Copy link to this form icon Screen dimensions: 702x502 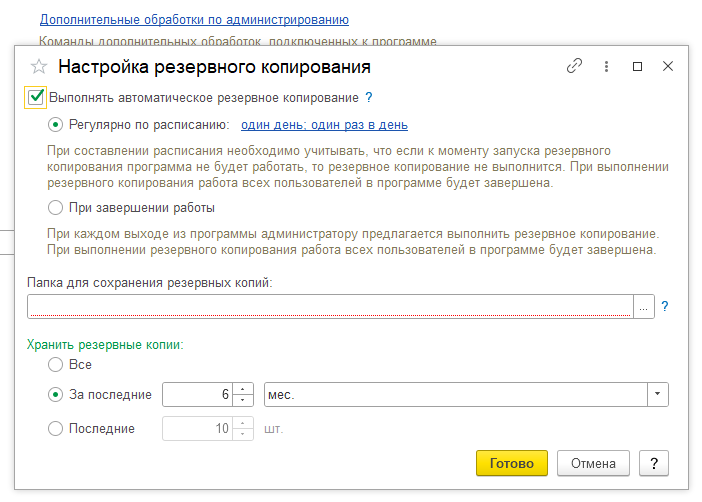coord(574,67)
